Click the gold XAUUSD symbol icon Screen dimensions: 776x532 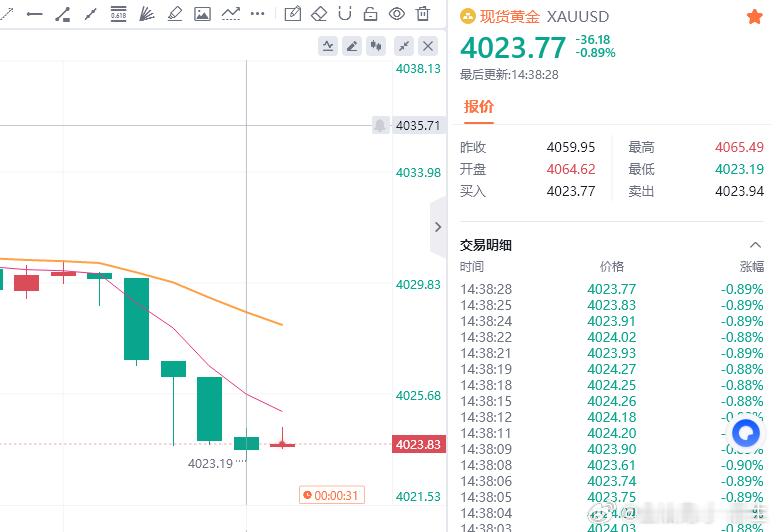468,17
